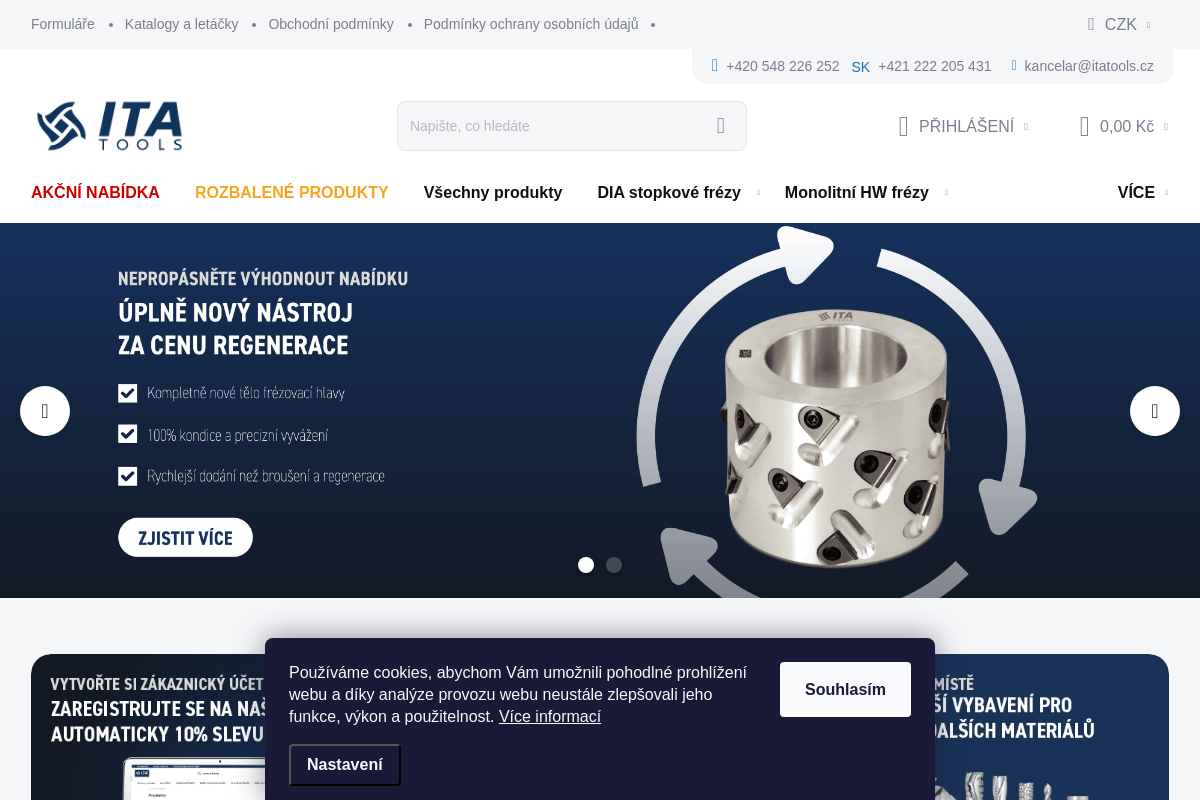Click ZJISTIT VÍCE banner button
The height and width of the screenshot is (800, 1200).
tap(186, 537)
